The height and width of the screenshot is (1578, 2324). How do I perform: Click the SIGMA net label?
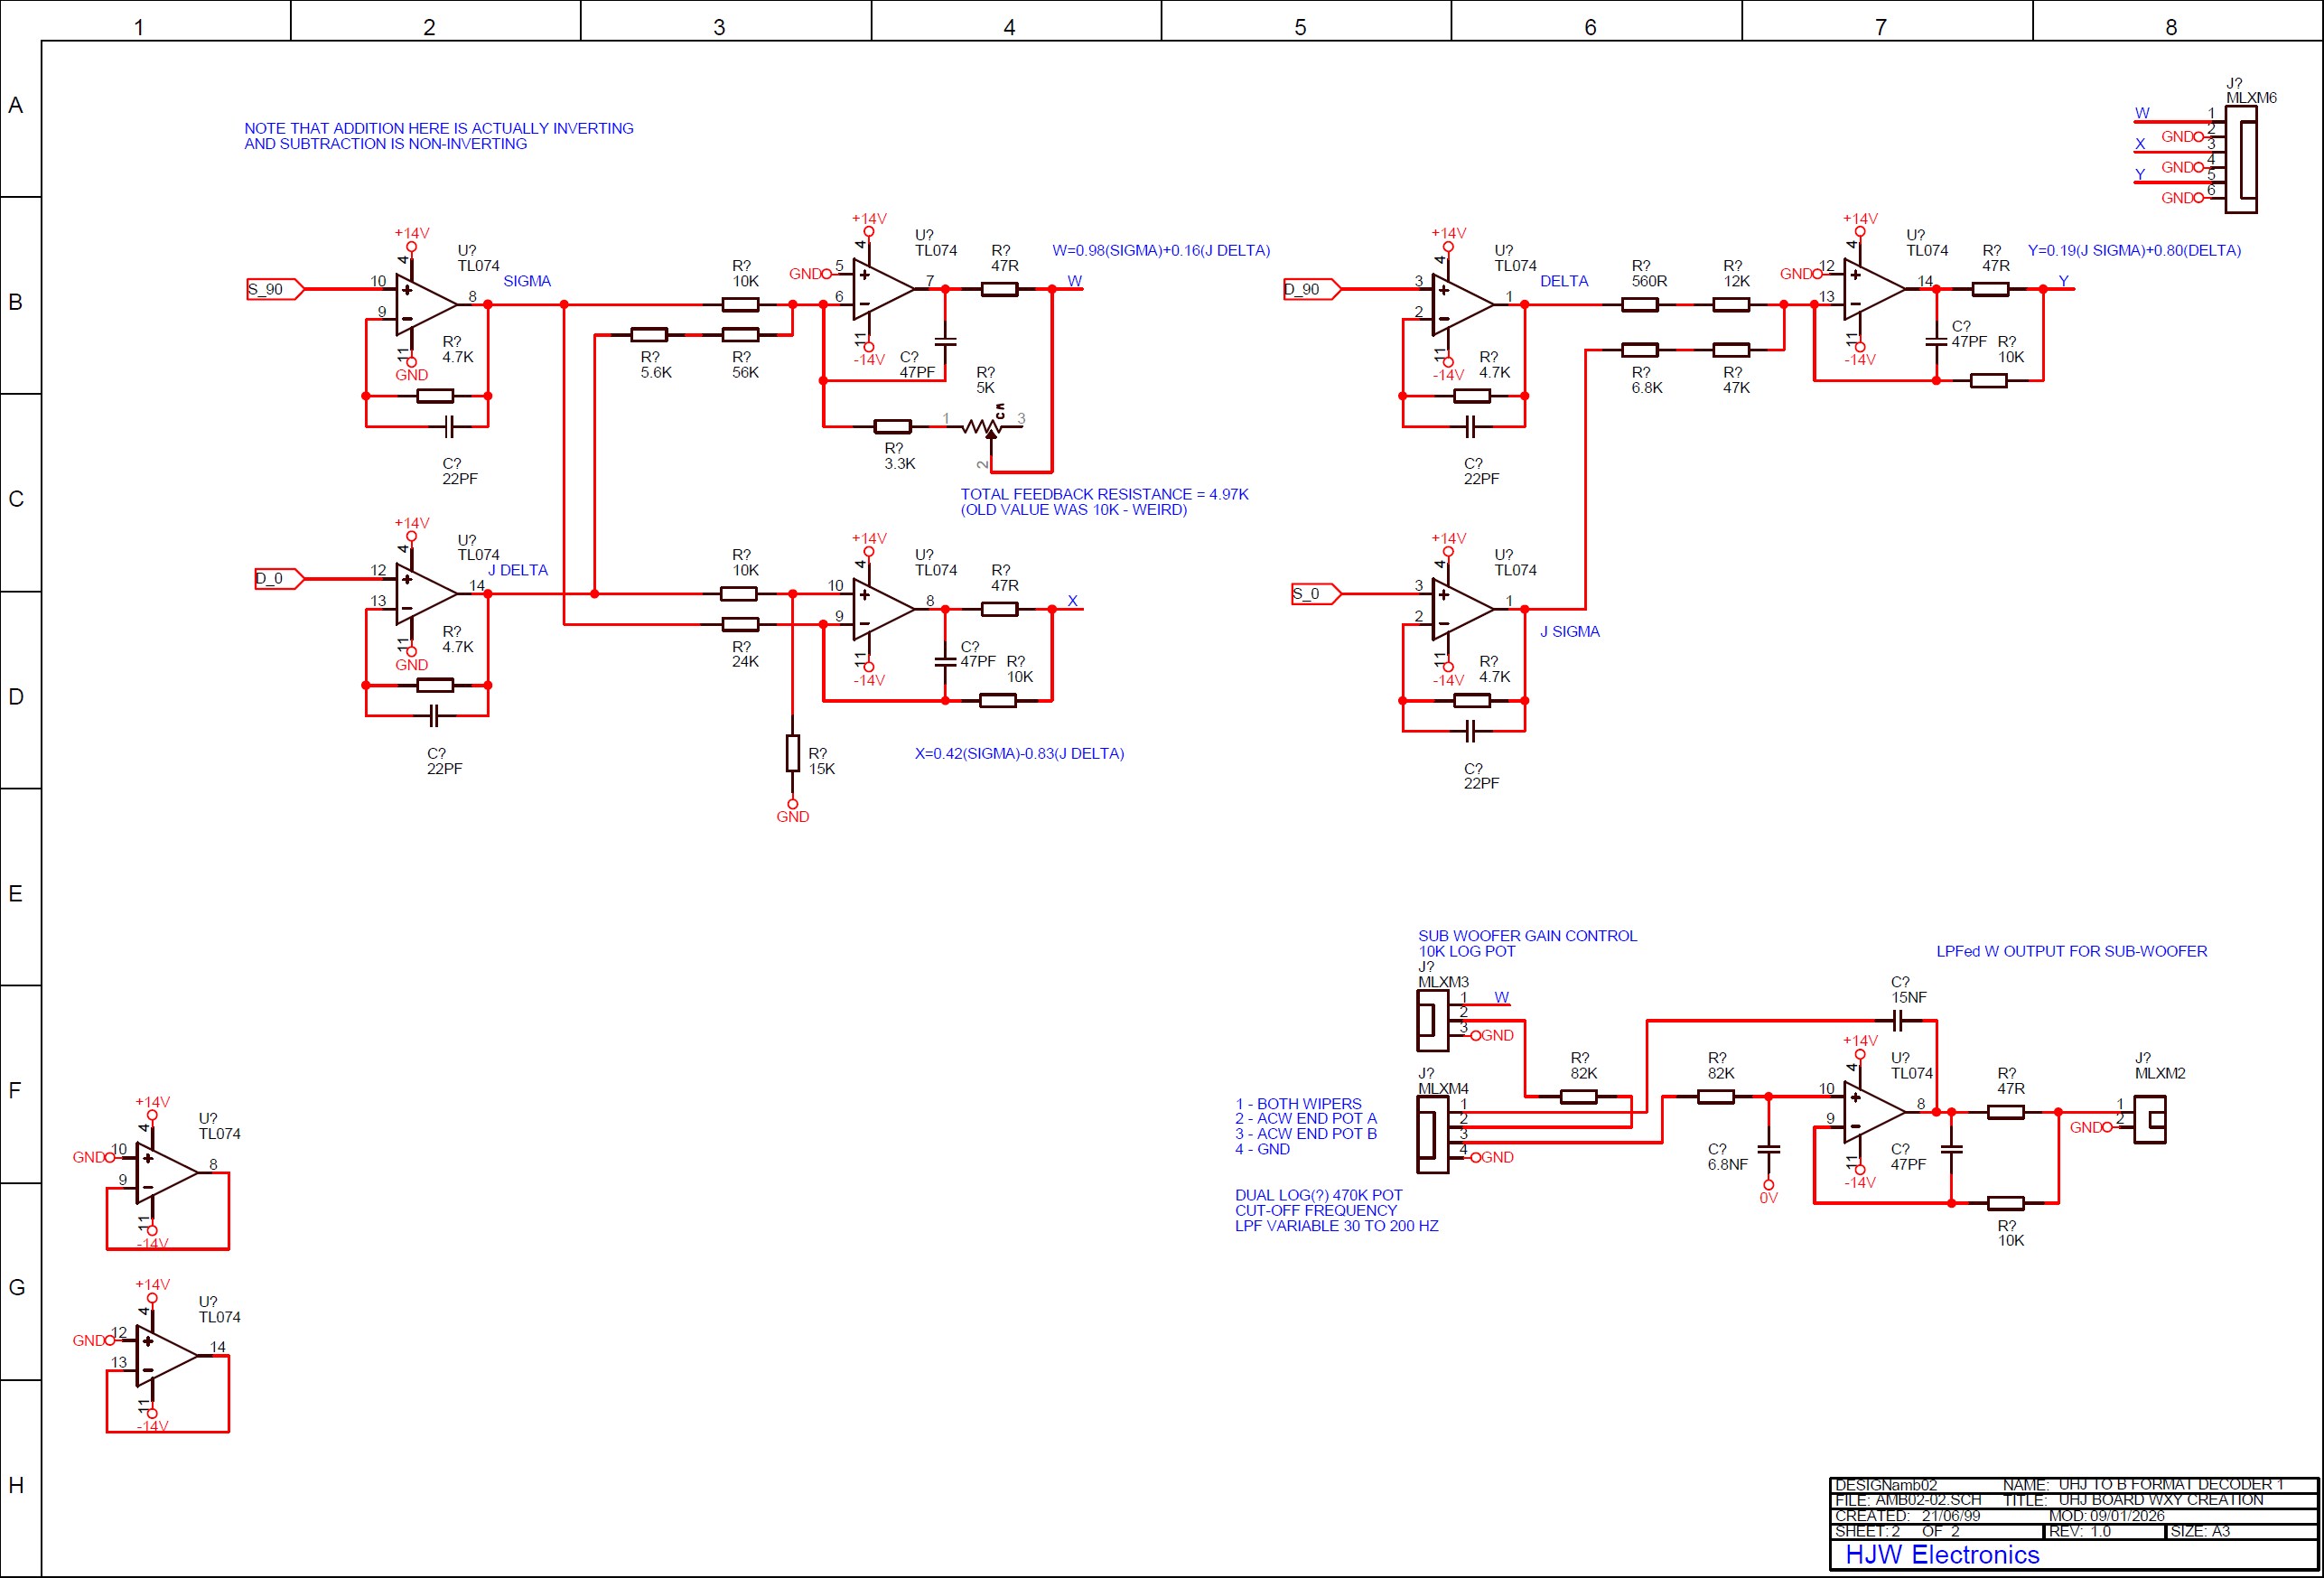click(526, 281)
